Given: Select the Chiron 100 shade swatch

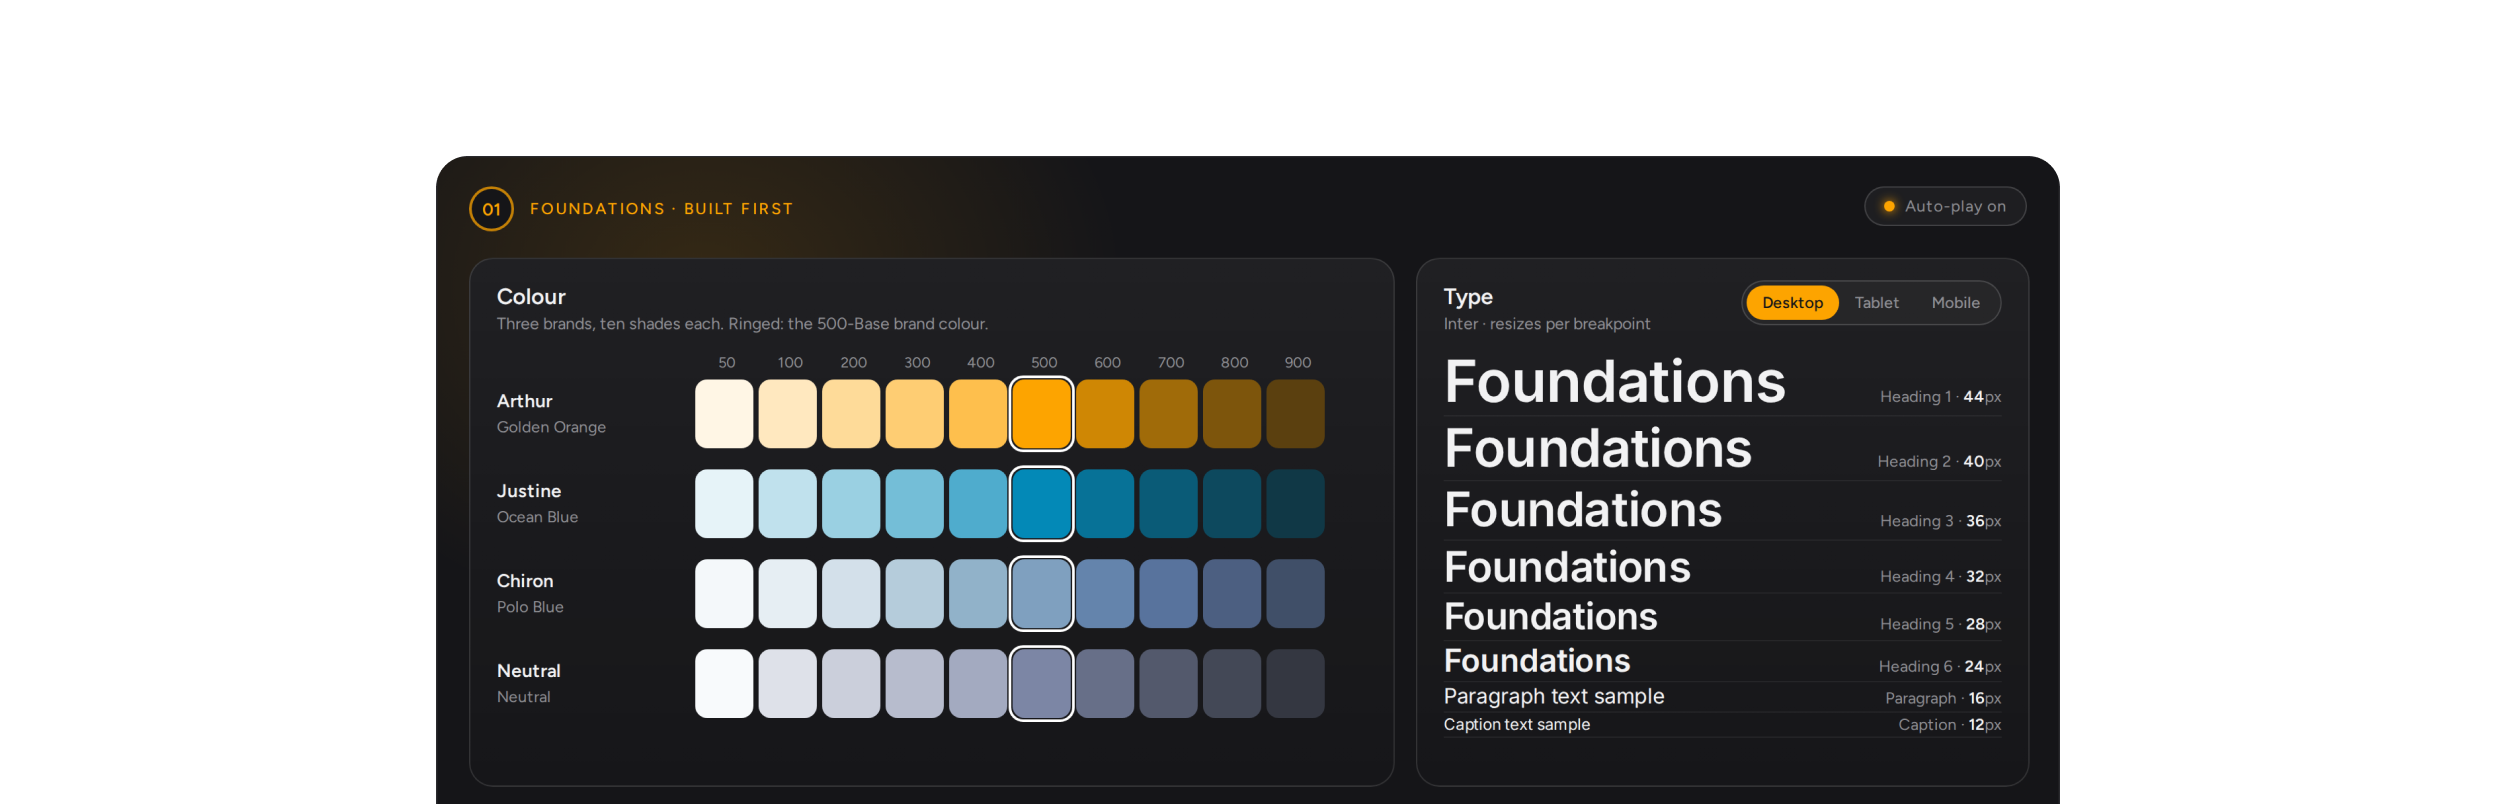Looking at the screenshot, I should click(x=788, y=594).
